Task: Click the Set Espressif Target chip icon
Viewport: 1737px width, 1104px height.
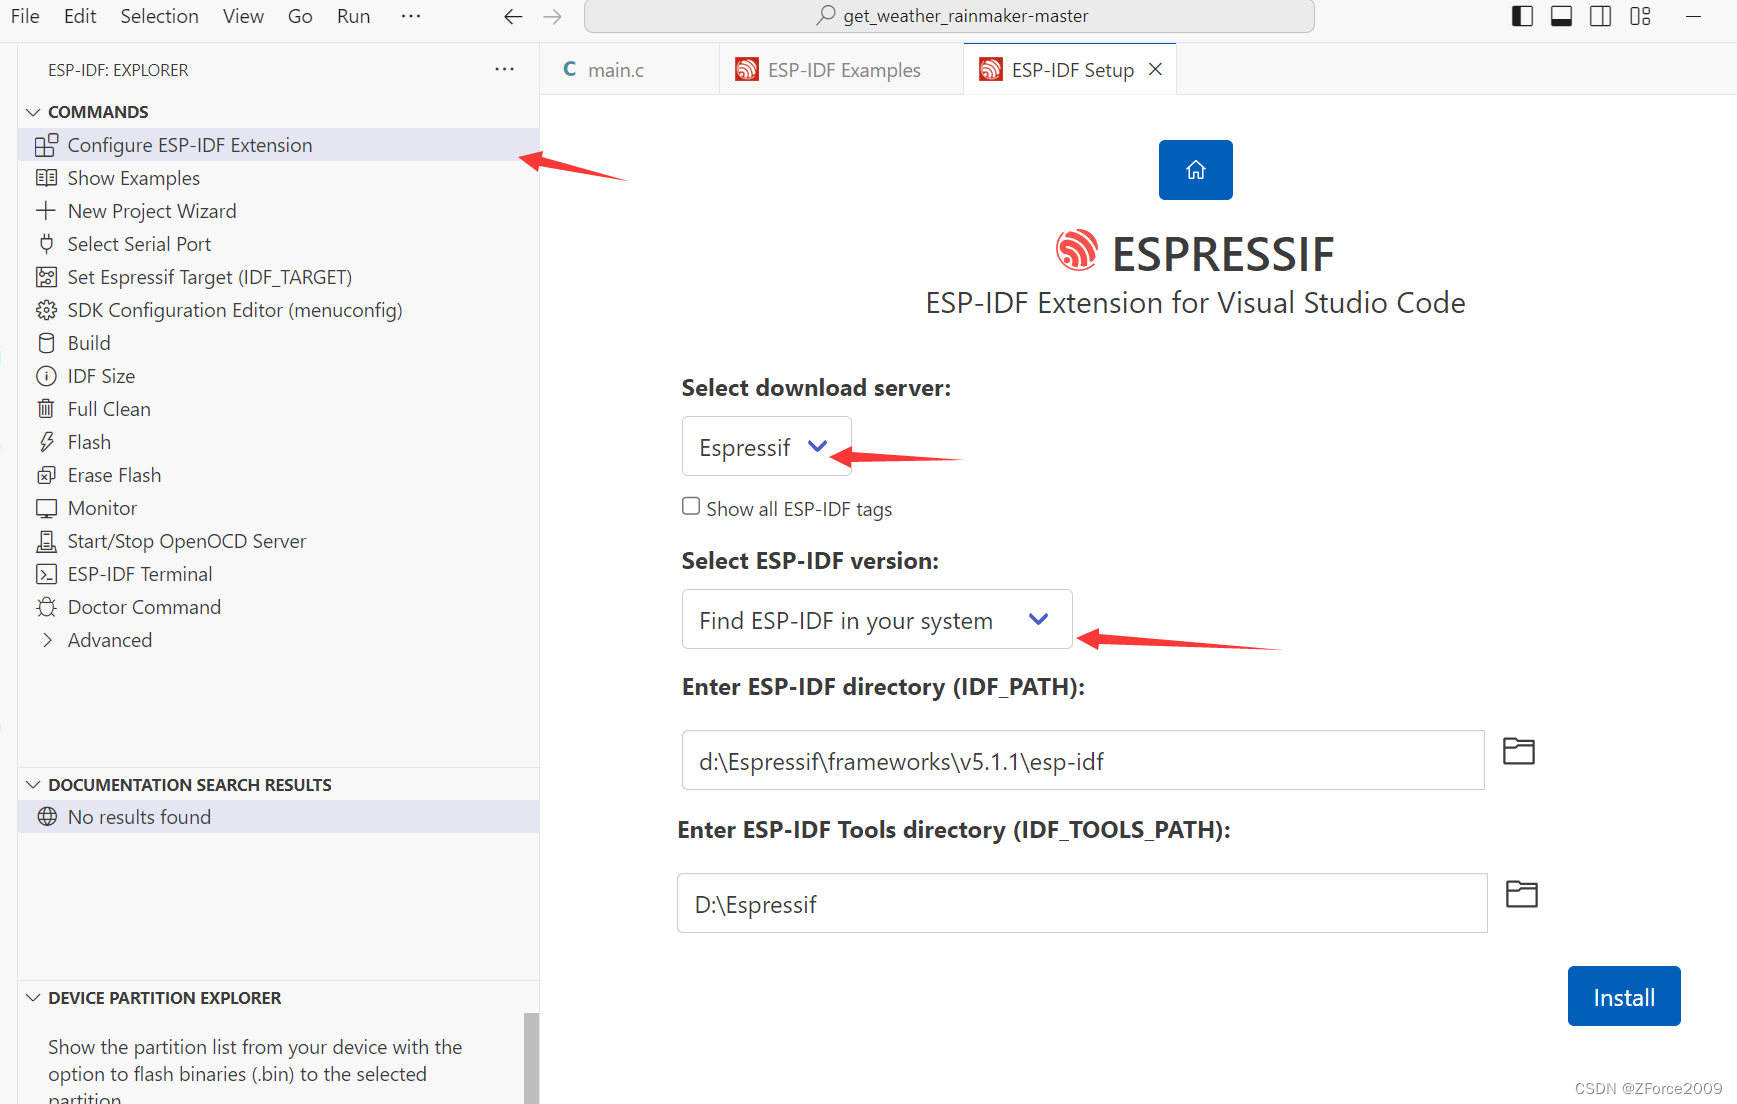Action: pyautogui.click(x=46, y=277)
